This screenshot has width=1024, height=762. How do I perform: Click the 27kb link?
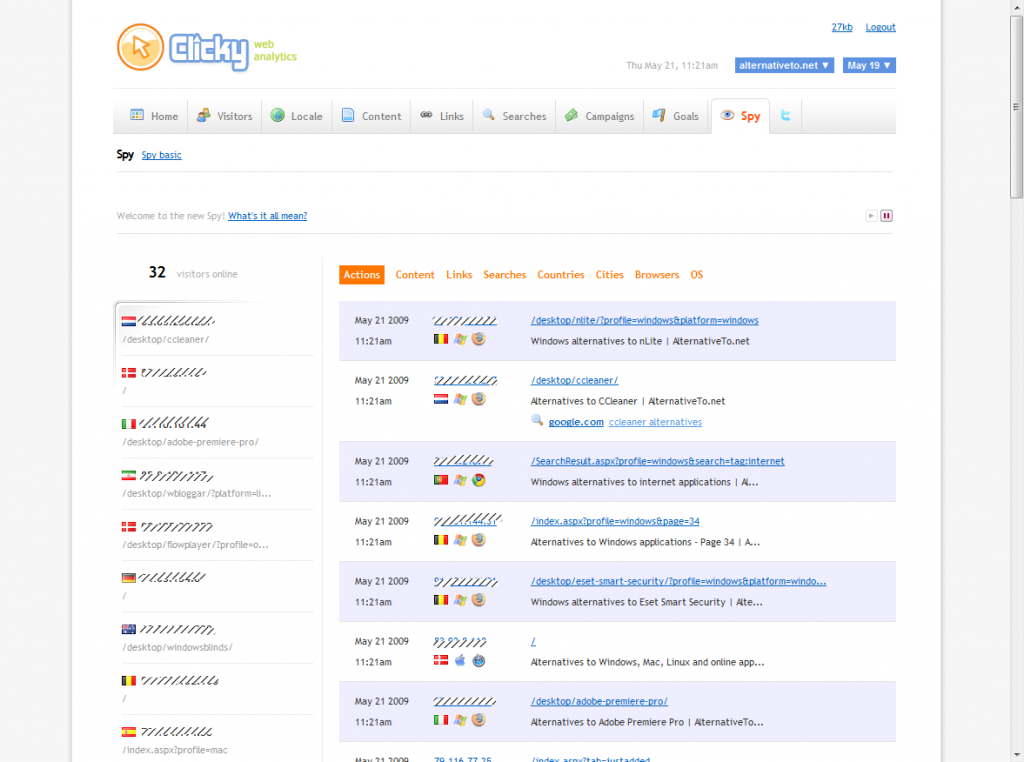[842, 27]
